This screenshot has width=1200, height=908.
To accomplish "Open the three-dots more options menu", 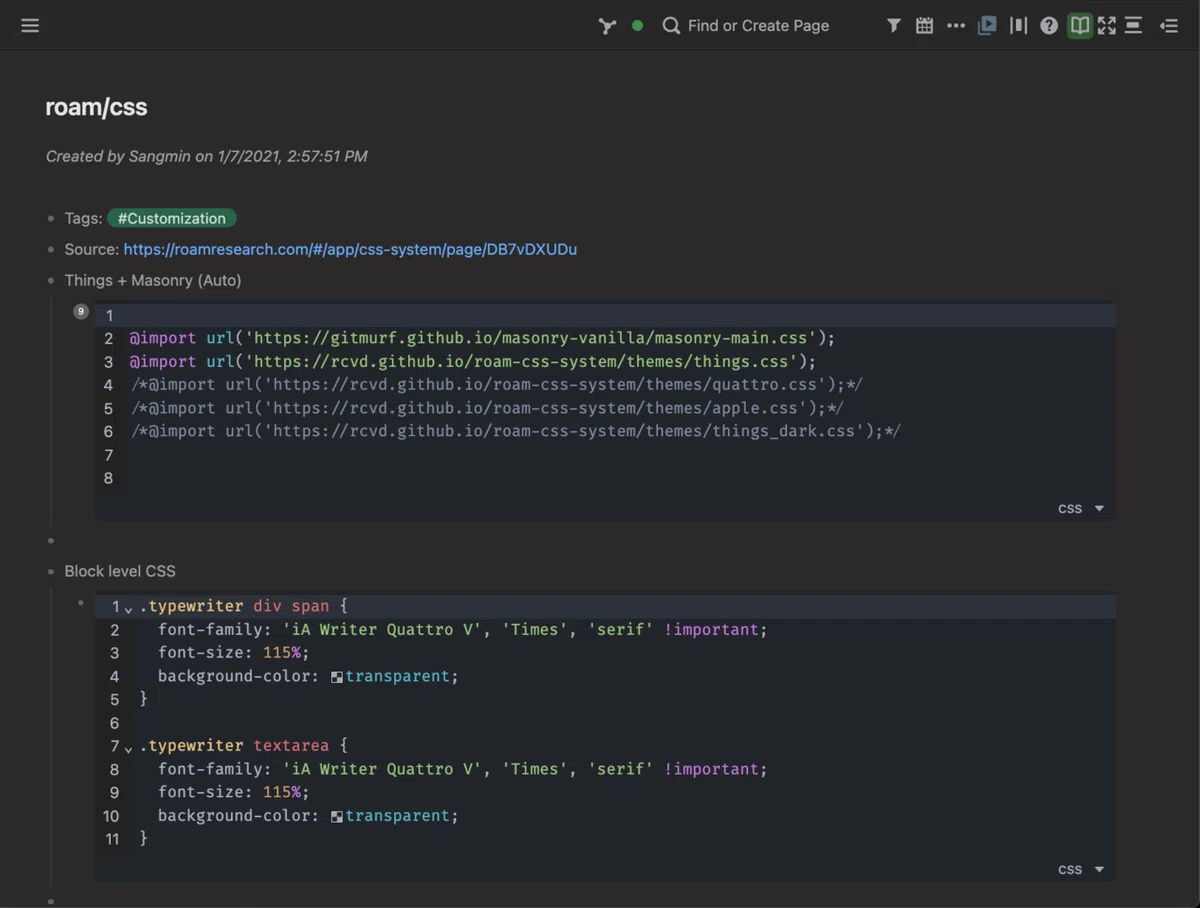I will click(x=956, y=26).
